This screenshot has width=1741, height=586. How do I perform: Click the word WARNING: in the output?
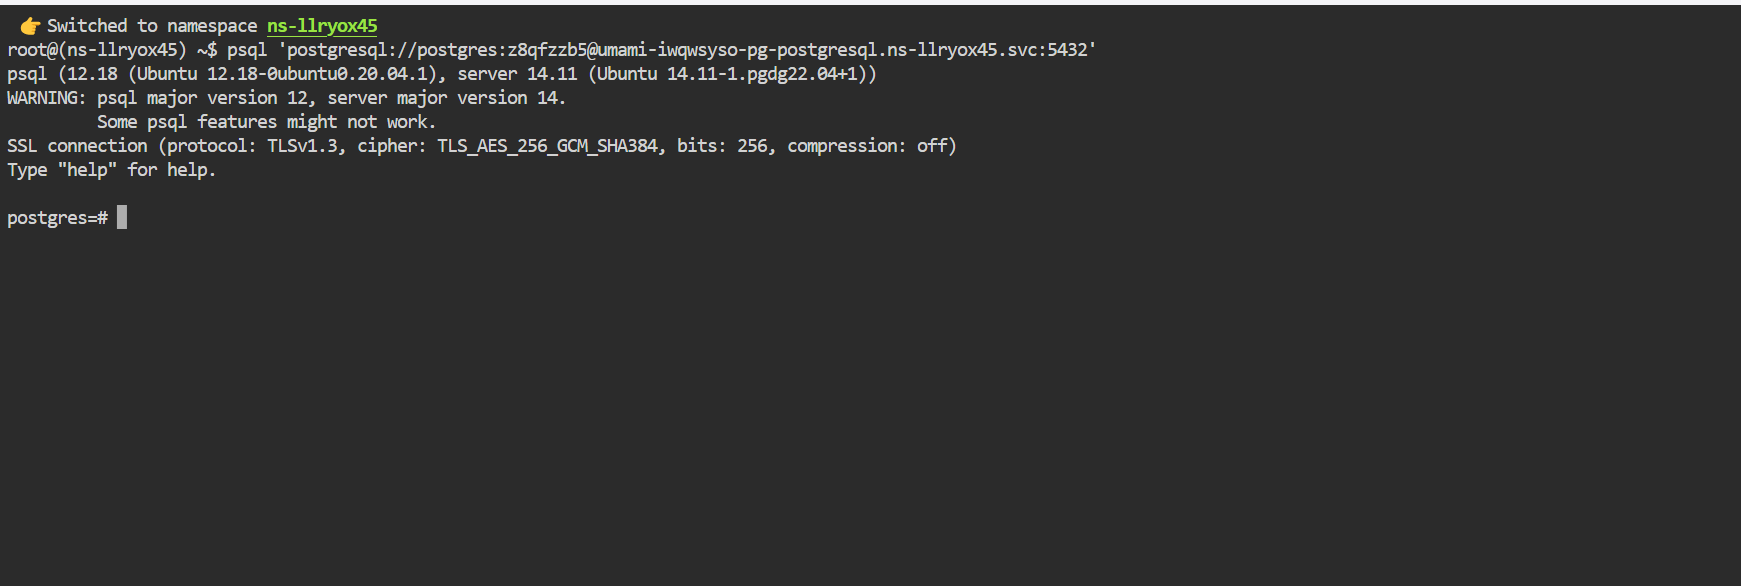pos(47,98)
